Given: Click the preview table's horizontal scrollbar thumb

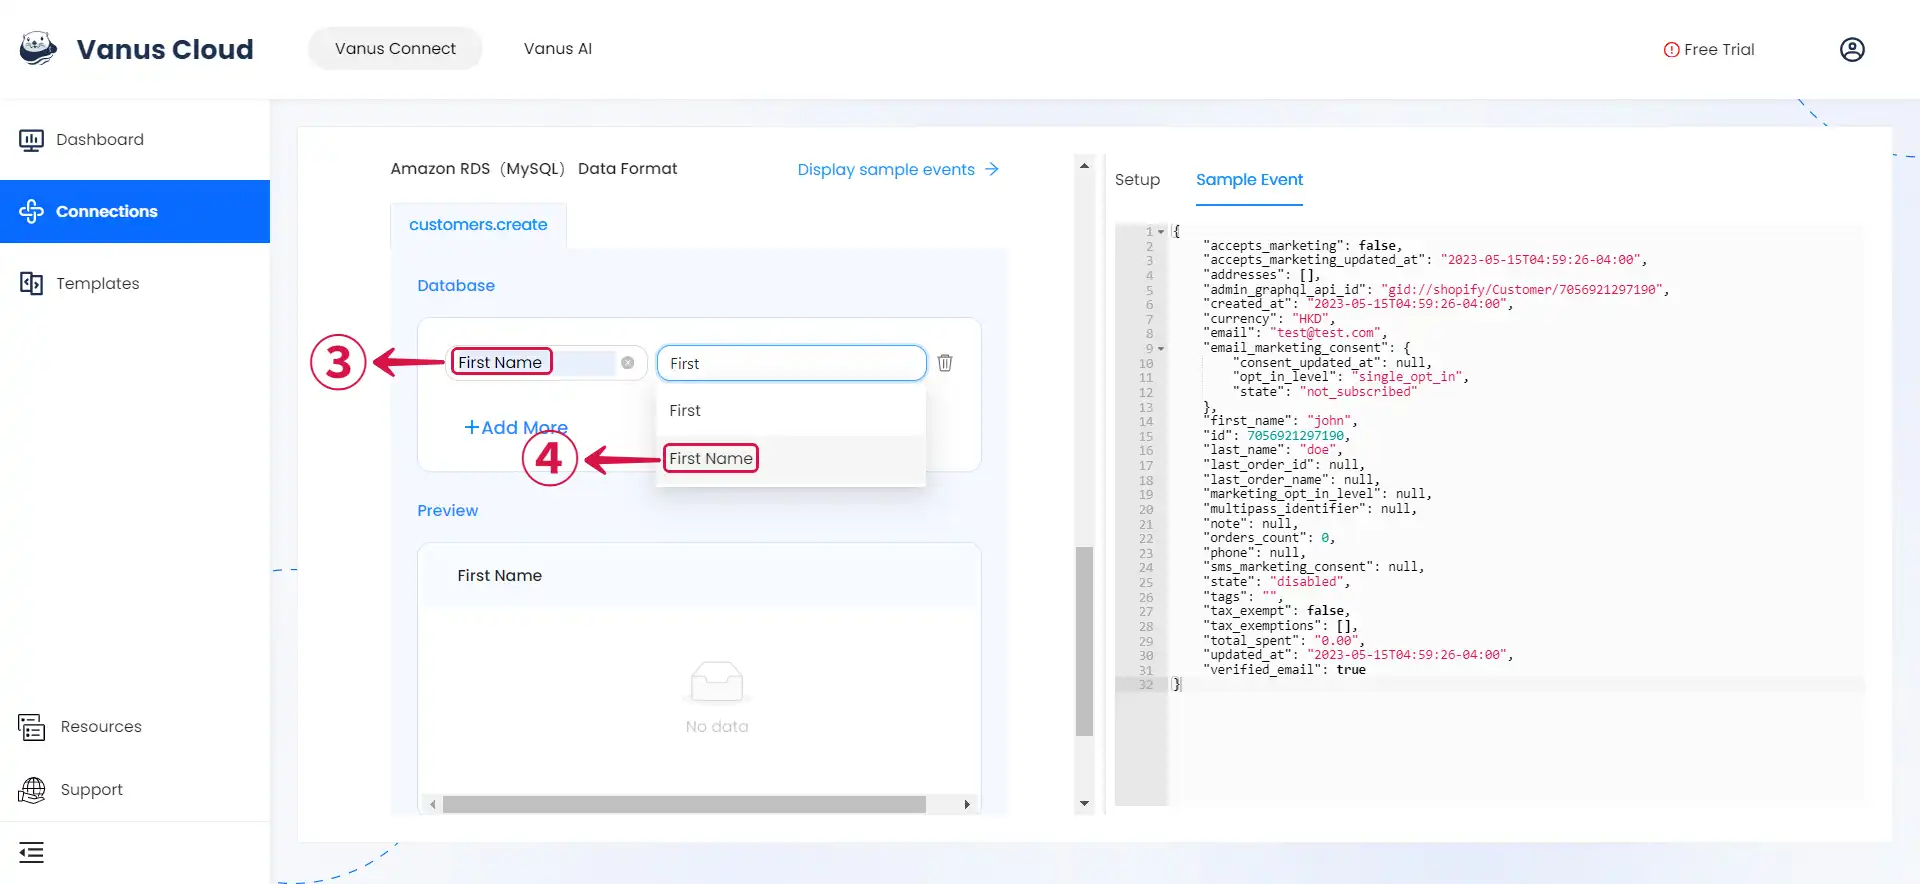Looking at the screenshot, I should point(685,805).
